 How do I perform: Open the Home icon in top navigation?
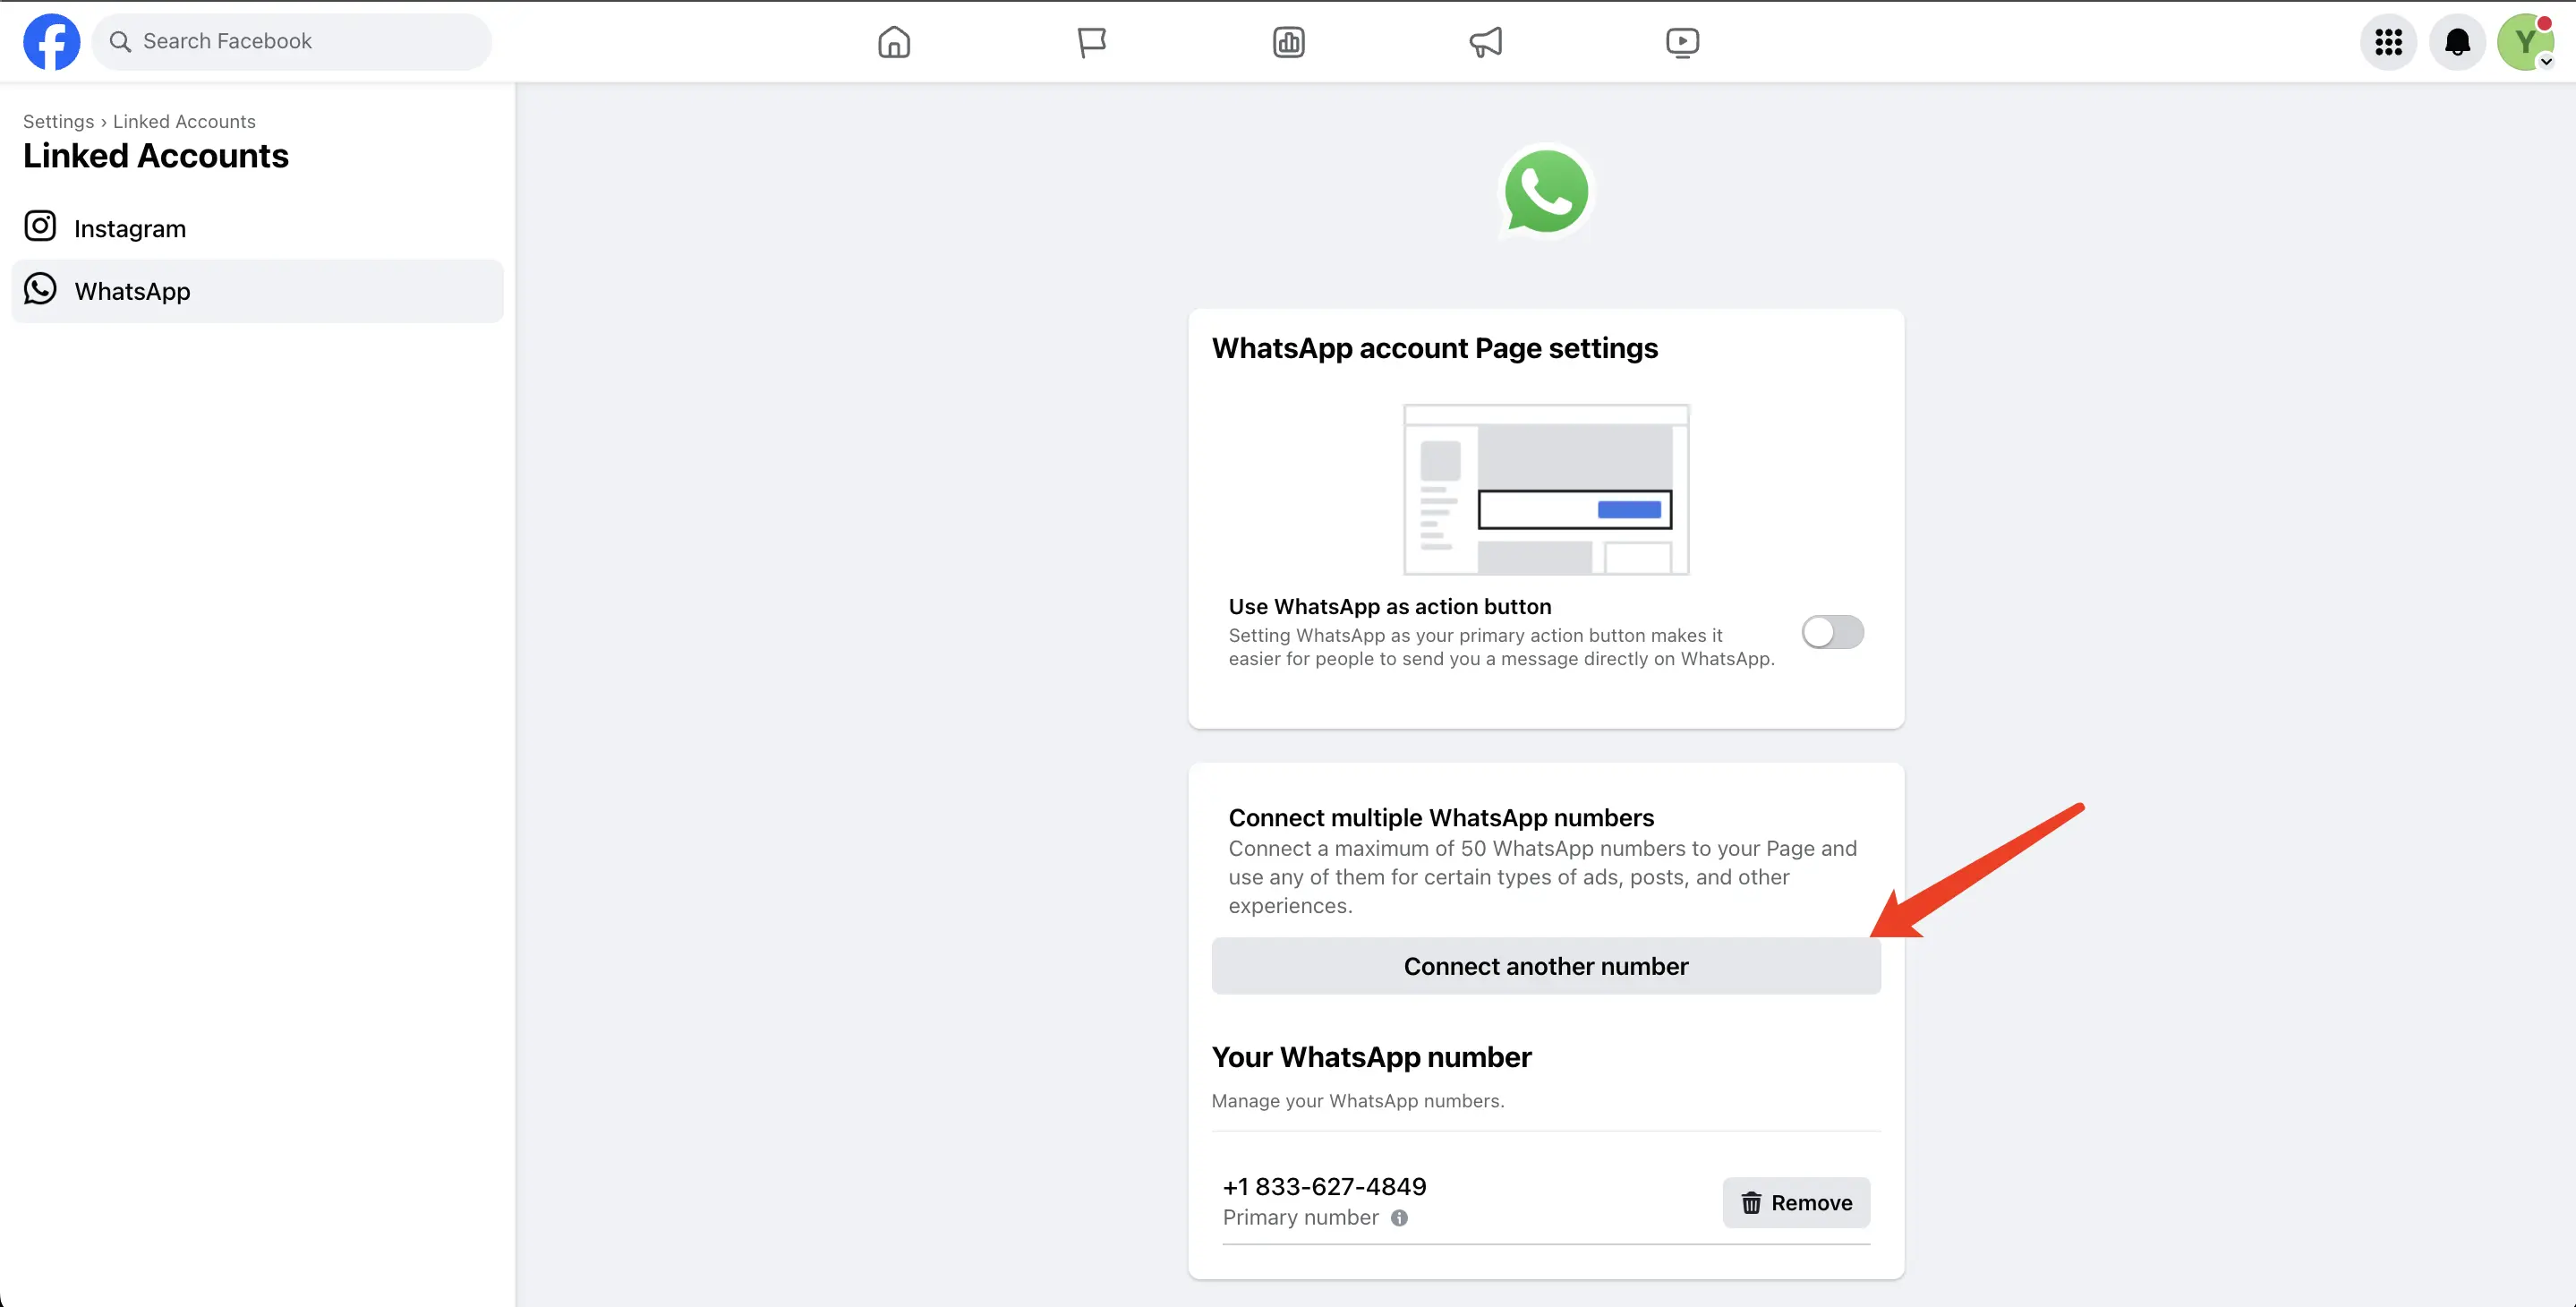point(893,42)
